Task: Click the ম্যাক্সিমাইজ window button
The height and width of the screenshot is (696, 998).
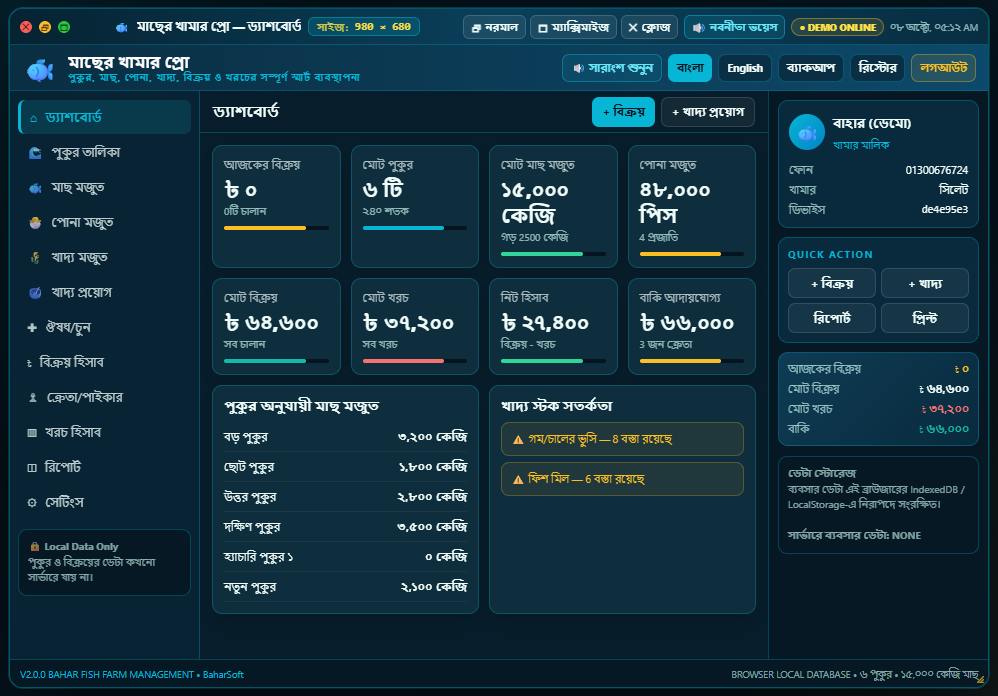Action: (x=573, y=27)
